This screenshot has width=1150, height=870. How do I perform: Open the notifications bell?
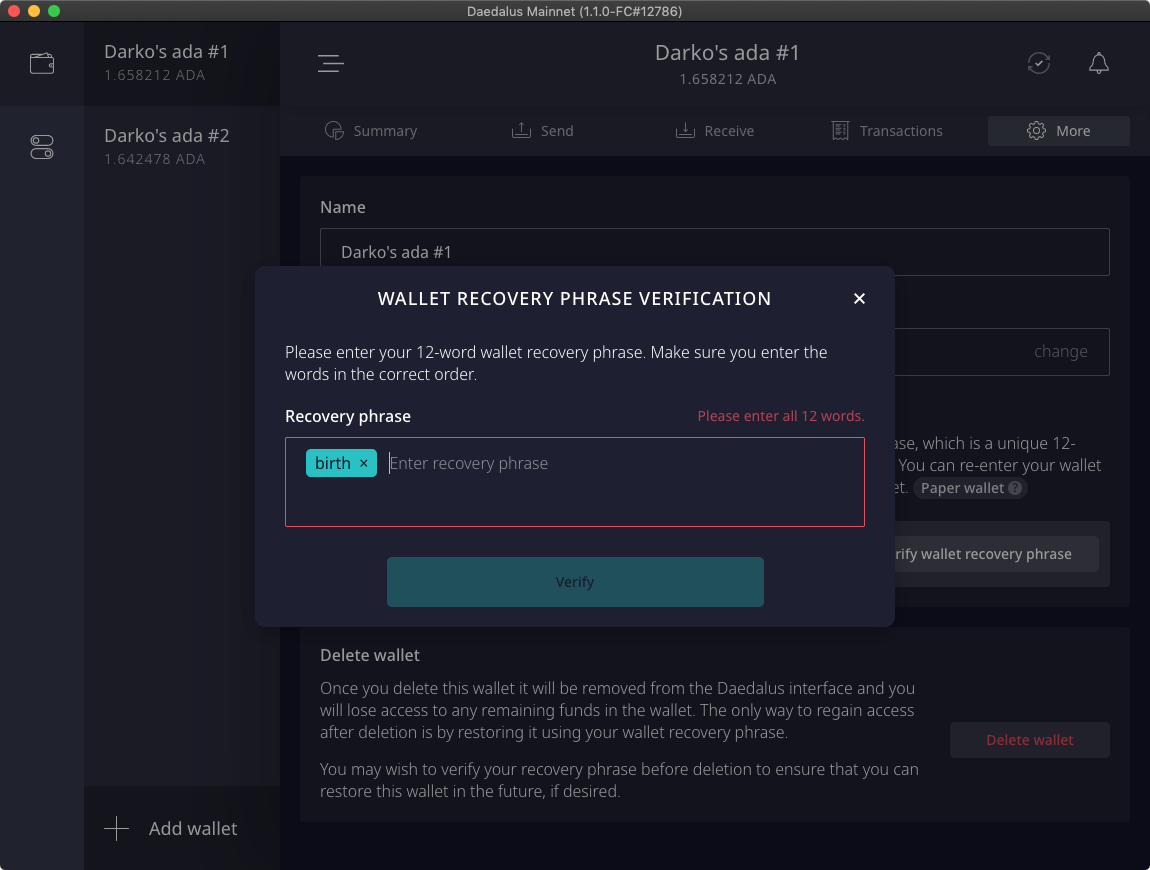click(1098, 64)
